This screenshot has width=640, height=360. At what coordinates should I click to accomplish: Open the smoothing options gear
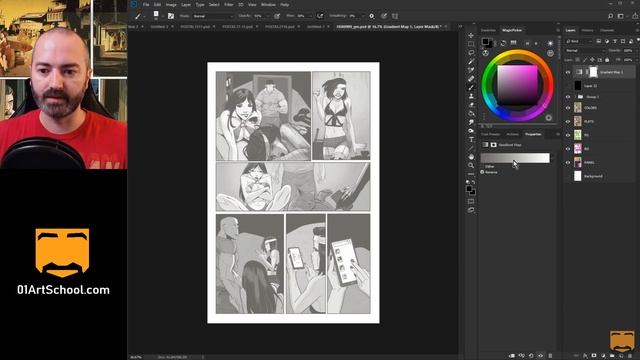pyautogui.click(x=371, y=16)
